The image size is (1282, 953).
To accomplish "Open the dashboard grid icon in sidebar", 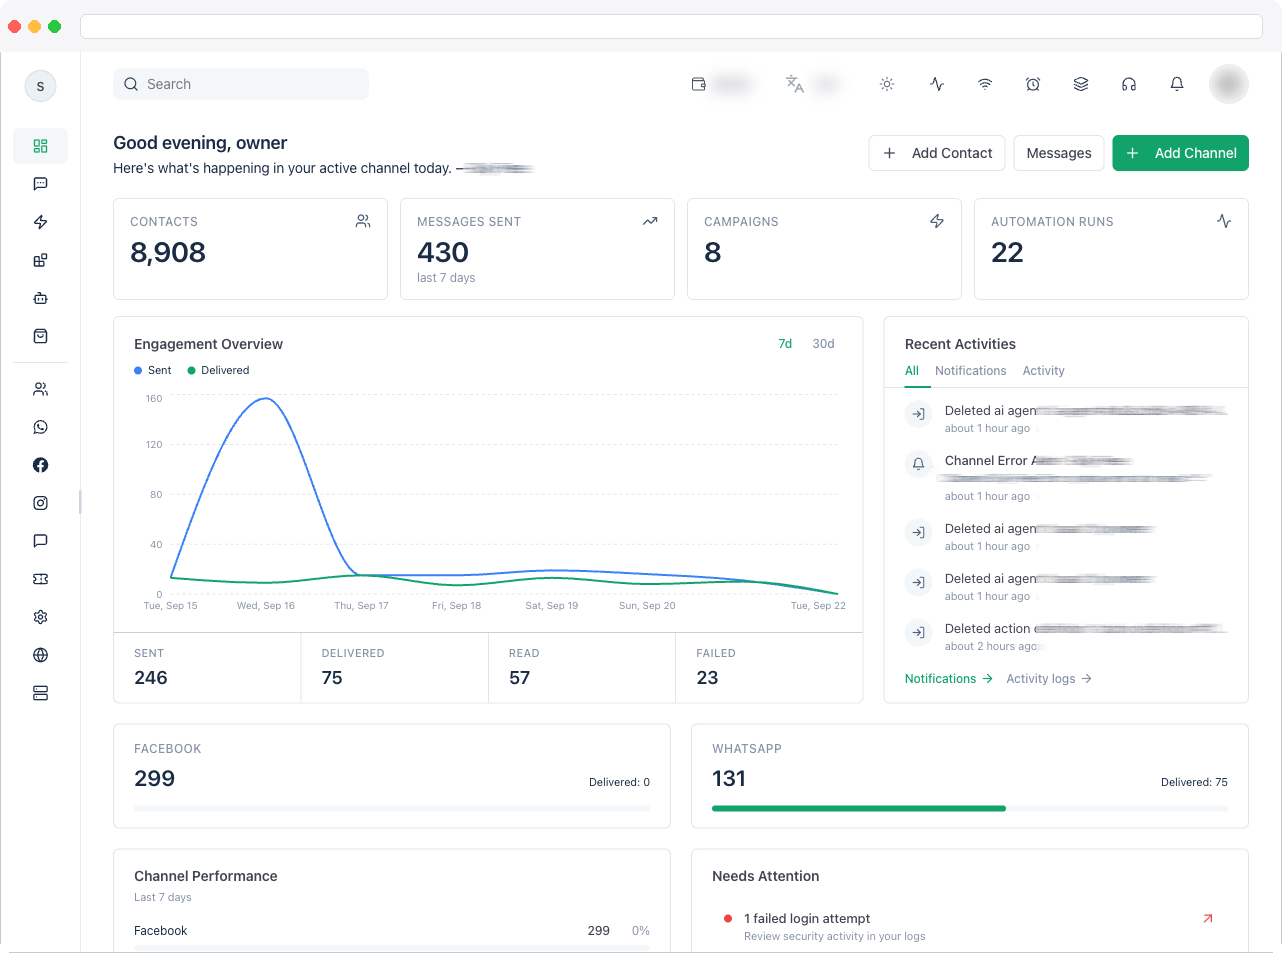I will (x=40, y=146).
